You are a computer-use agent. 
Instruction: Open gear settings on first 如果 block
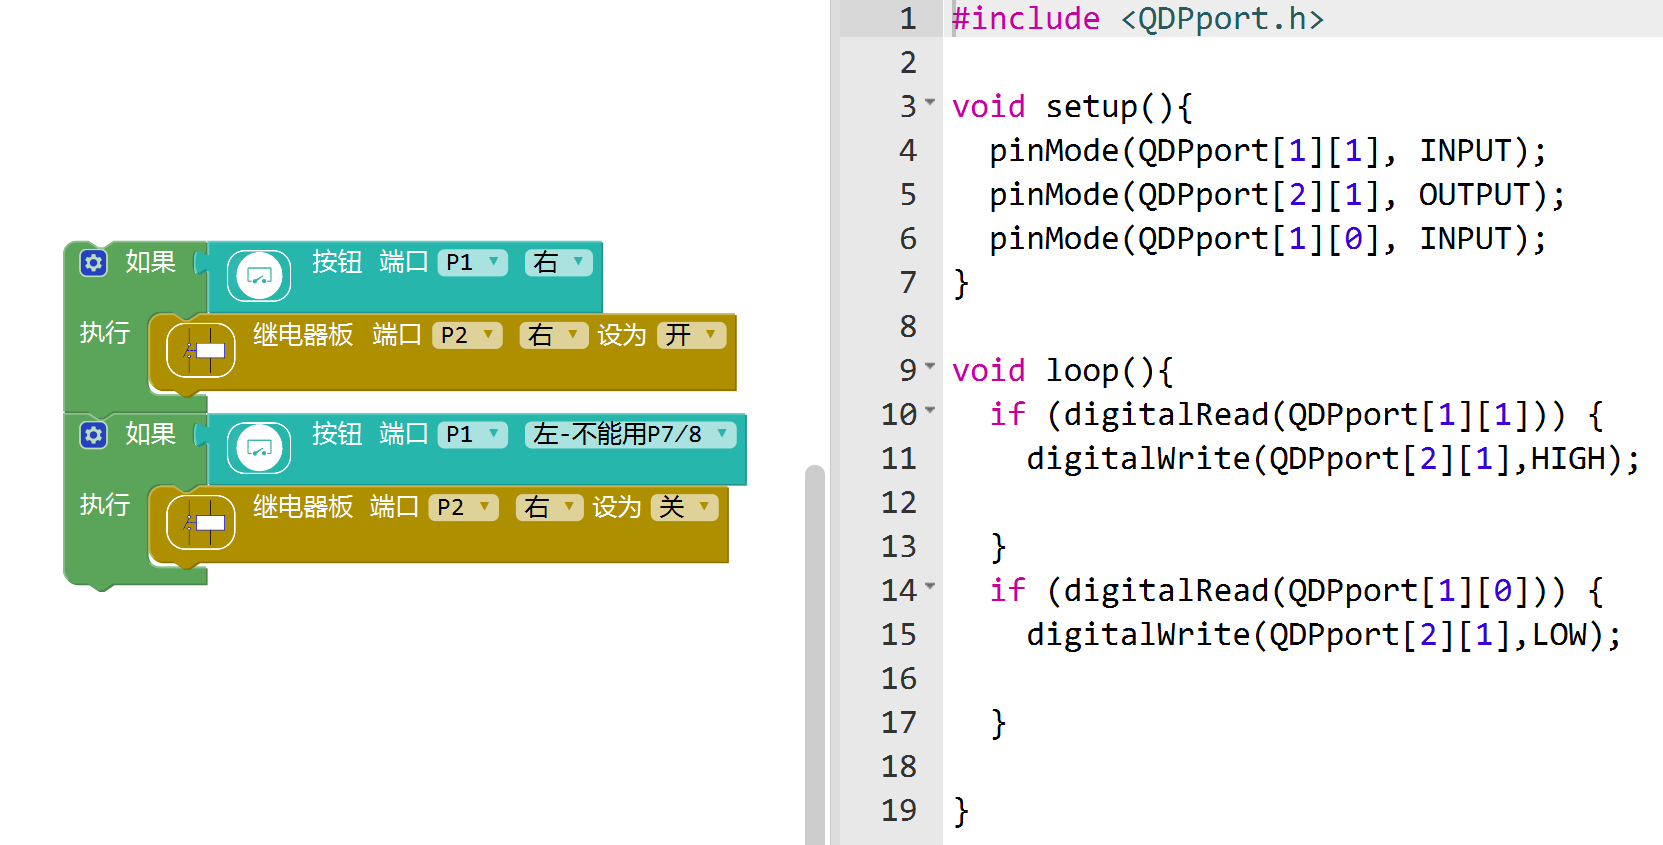pyautogui.click(x=93, y=263)
